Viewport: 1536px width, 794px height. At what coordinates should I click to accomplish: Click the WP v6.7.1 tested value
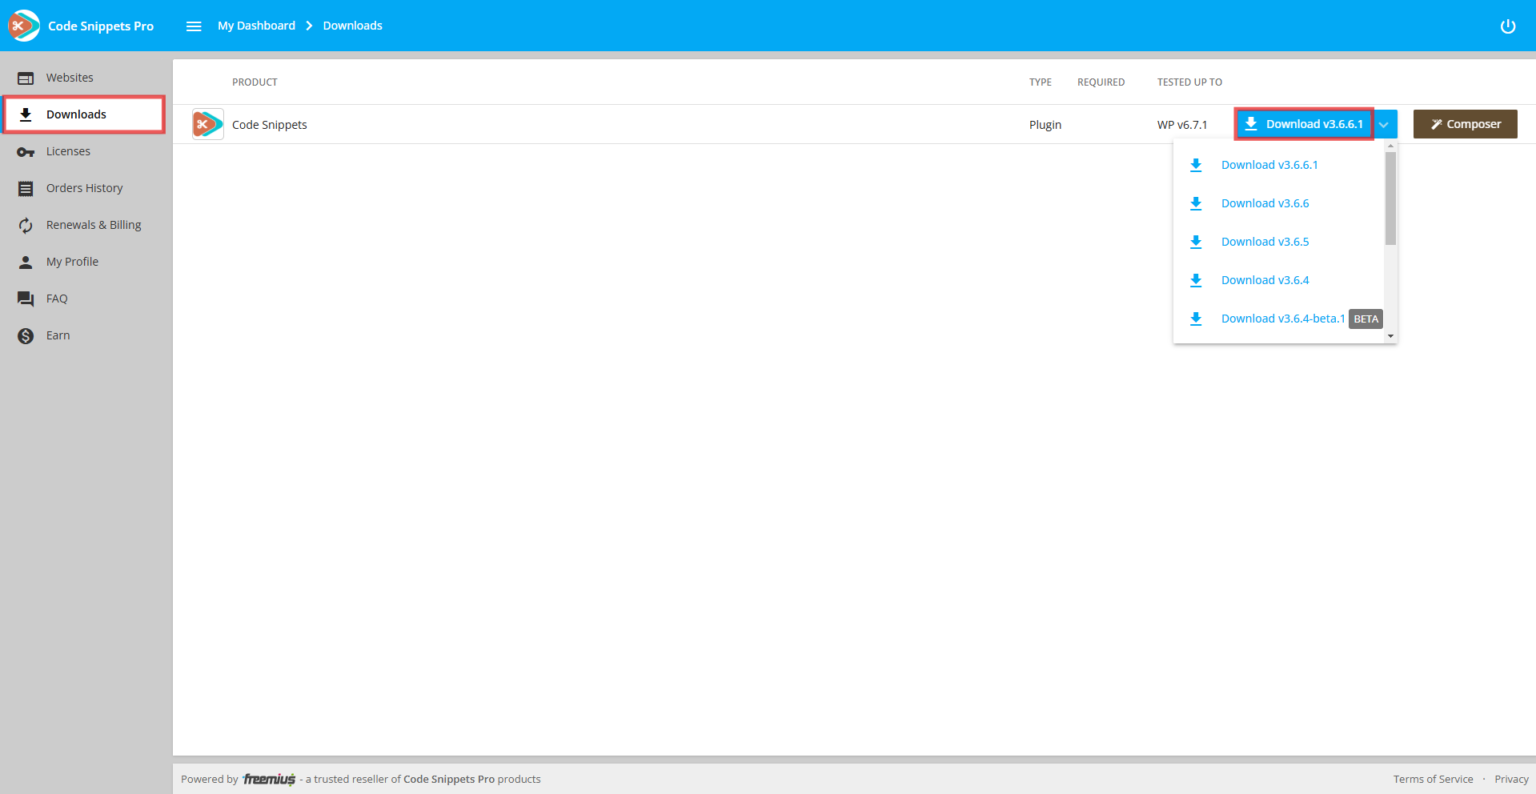[1182, 125]
